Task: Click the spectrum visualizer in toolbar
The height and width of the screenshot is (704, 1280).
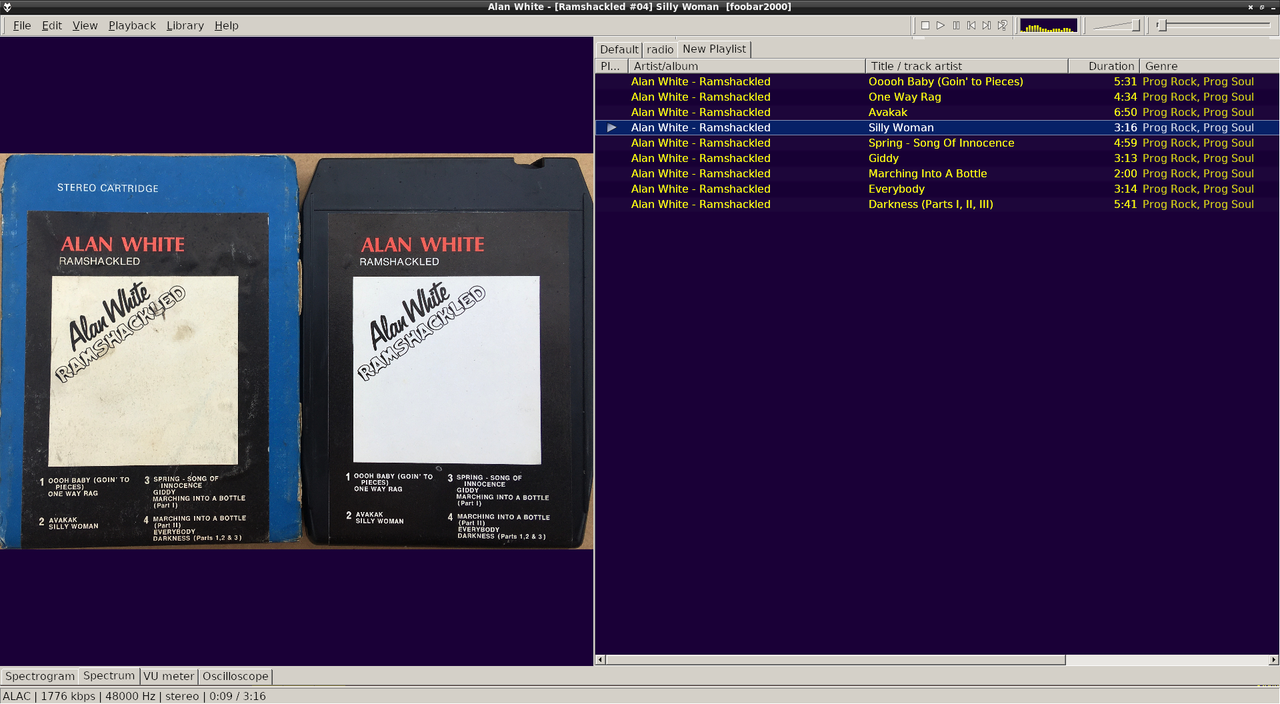Action: [x=1048, y=25]
